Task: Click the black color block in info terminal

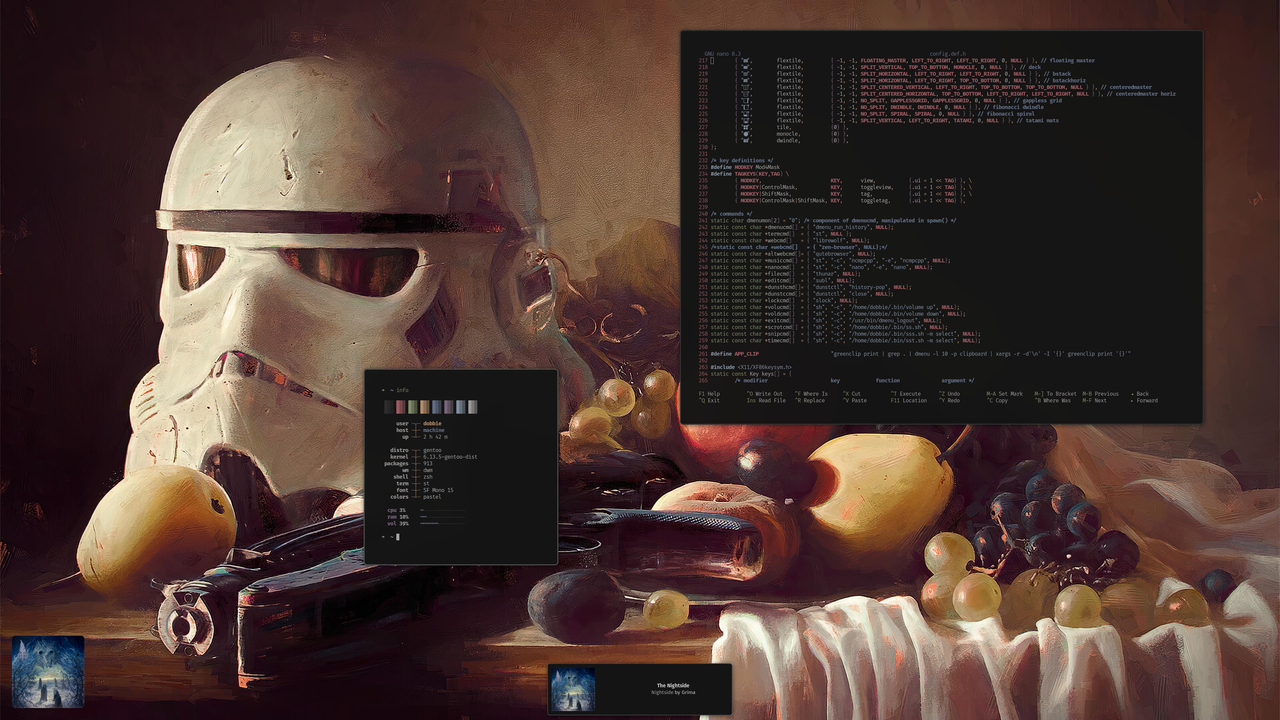Action: point(389,407)
